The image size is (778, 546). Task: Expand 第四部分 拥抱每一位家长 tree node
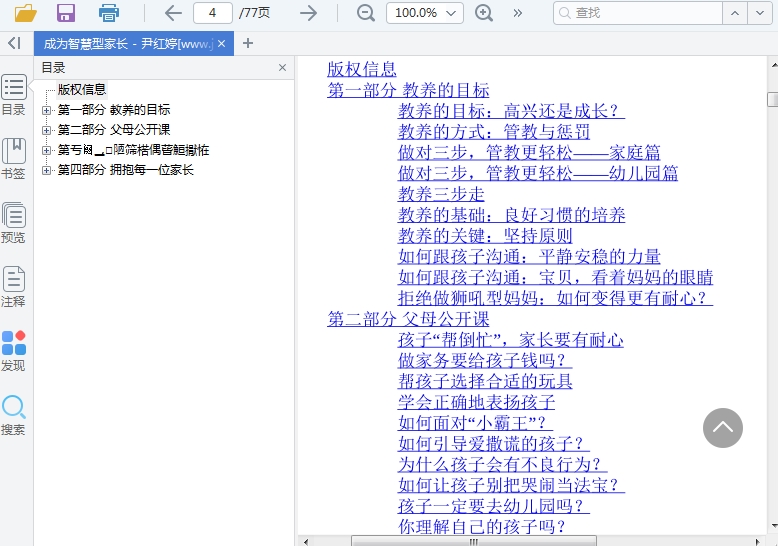pos(46,170)
